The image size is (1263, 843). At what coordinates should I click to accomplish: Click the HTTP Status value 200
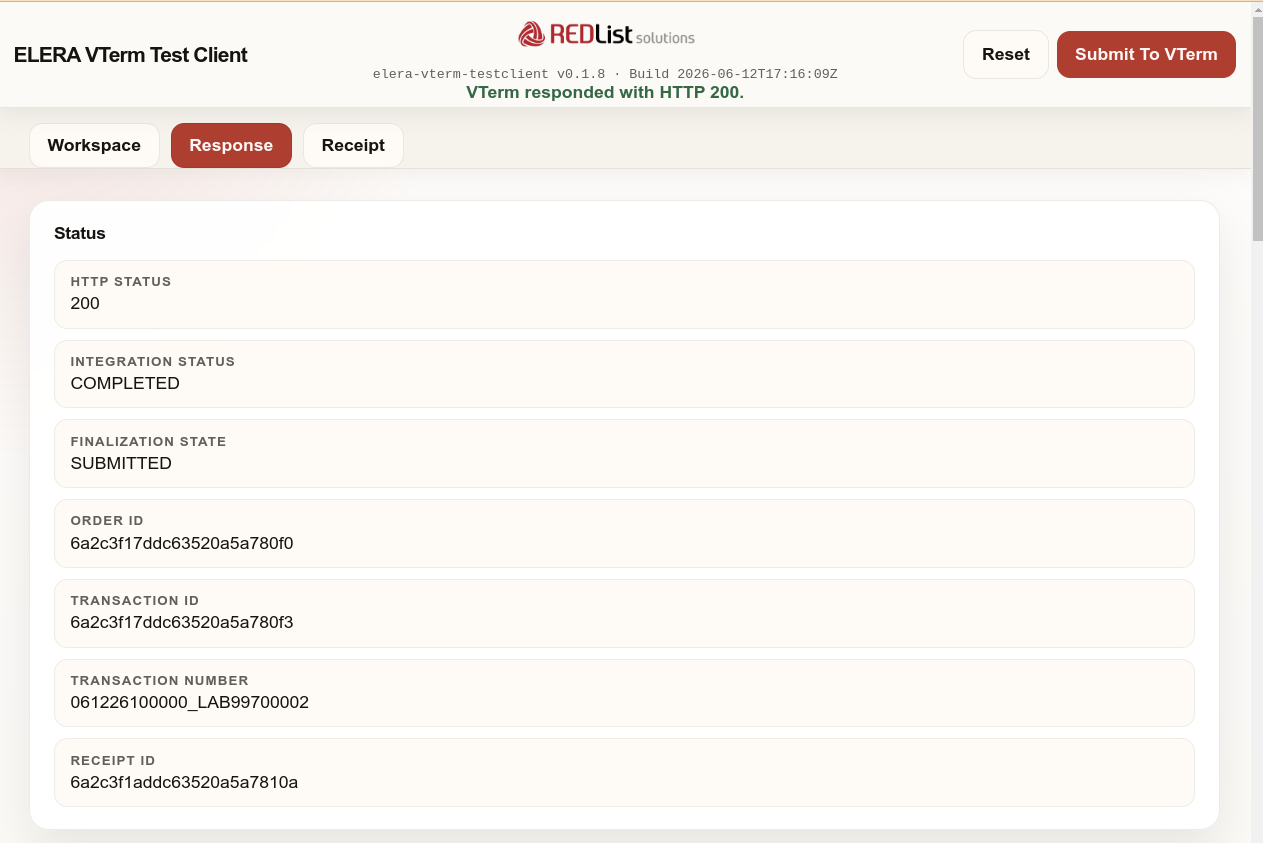(x=85, y=303)
